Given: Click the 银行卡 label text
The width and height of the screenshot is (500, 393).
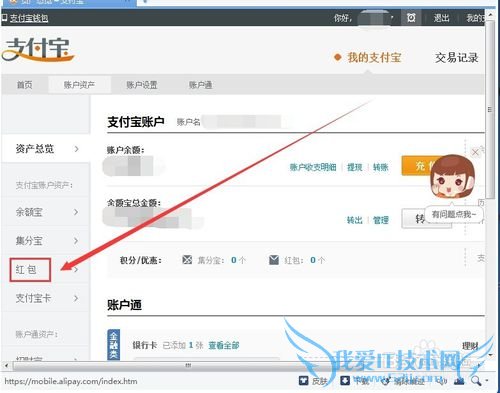Looking at the screenshot, I should [x=145, y=345].
